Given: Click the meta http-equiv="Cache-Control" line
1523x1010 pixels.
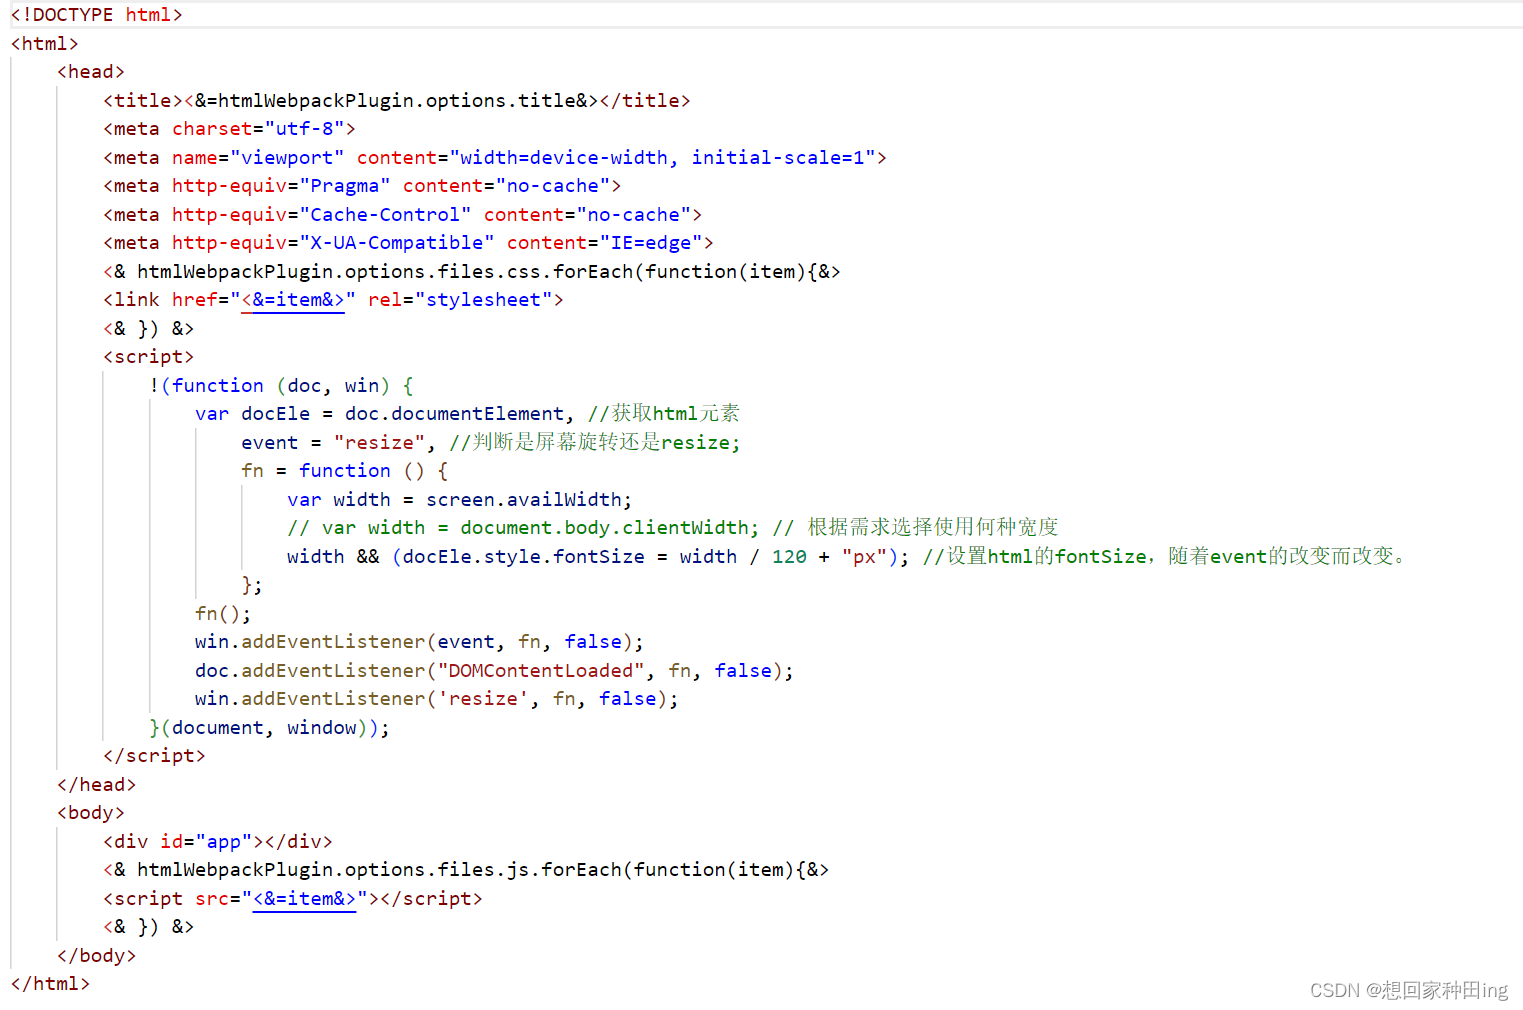Looking at the screenshot, I should click(403, 215).
